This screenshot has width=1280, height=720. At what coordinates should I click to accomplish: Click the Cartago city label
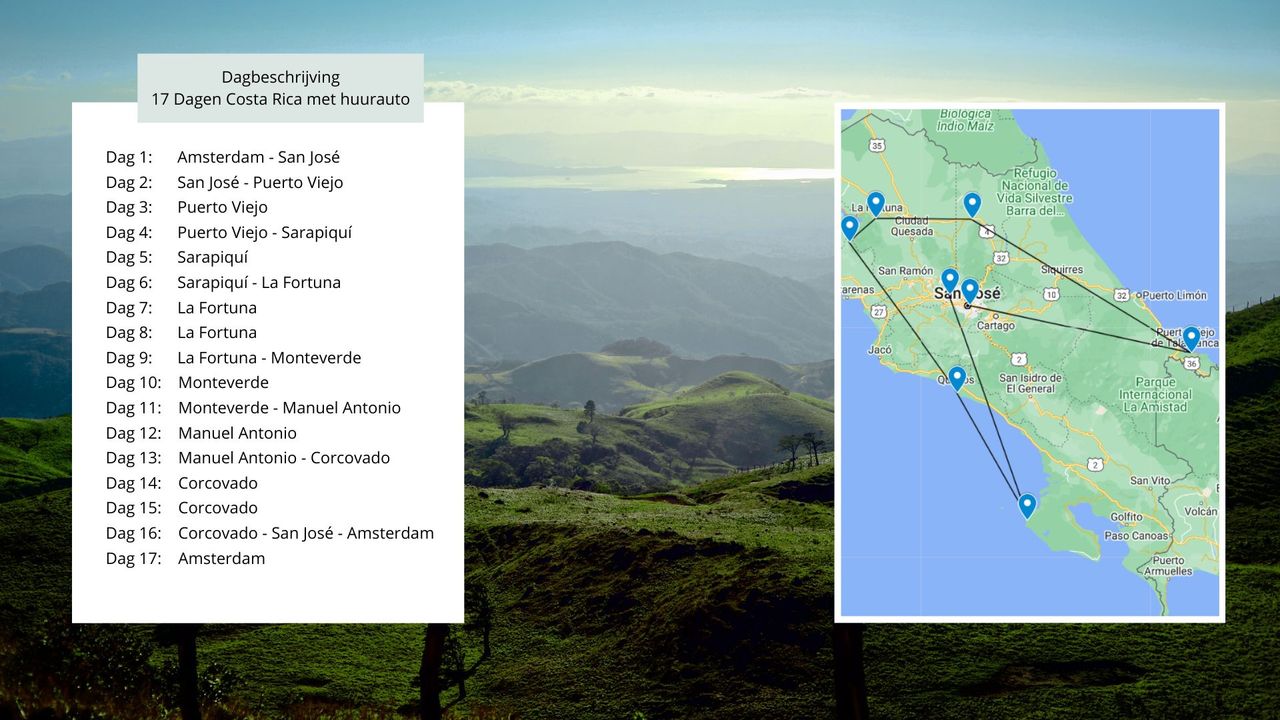click(995, 325)
